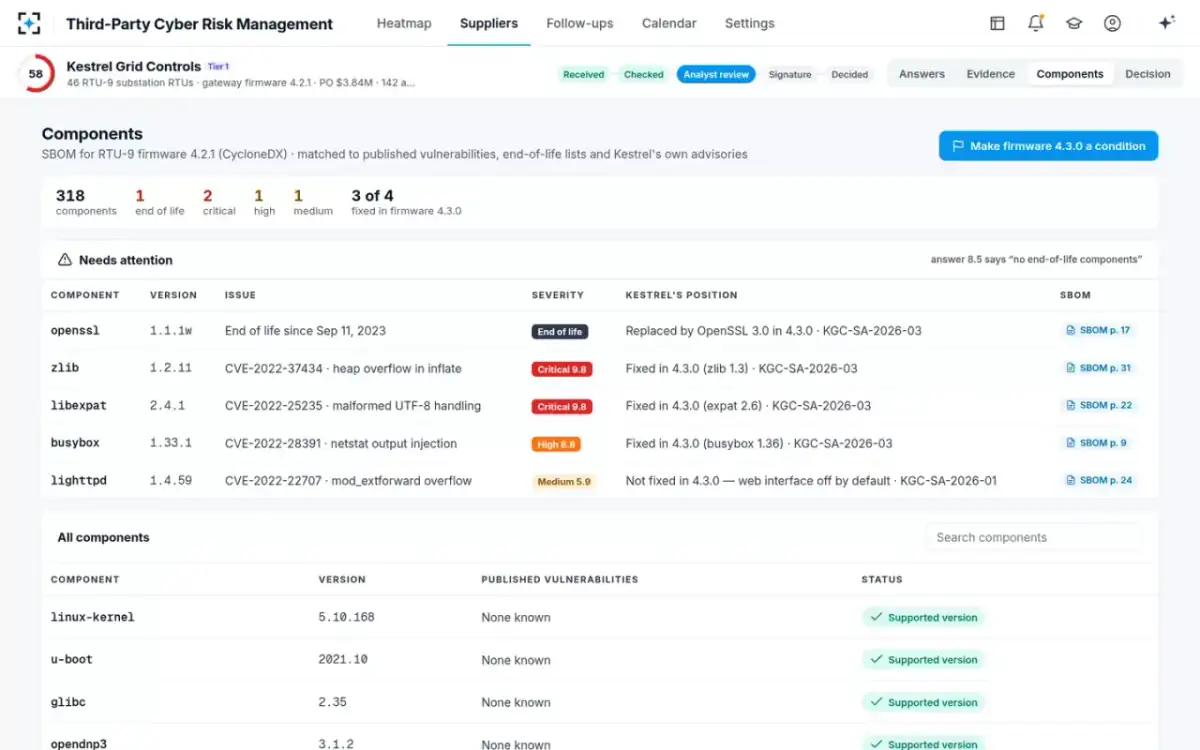Open the layout panel icon
This screenshot has height=750, width=1200.
click(997, 23)
